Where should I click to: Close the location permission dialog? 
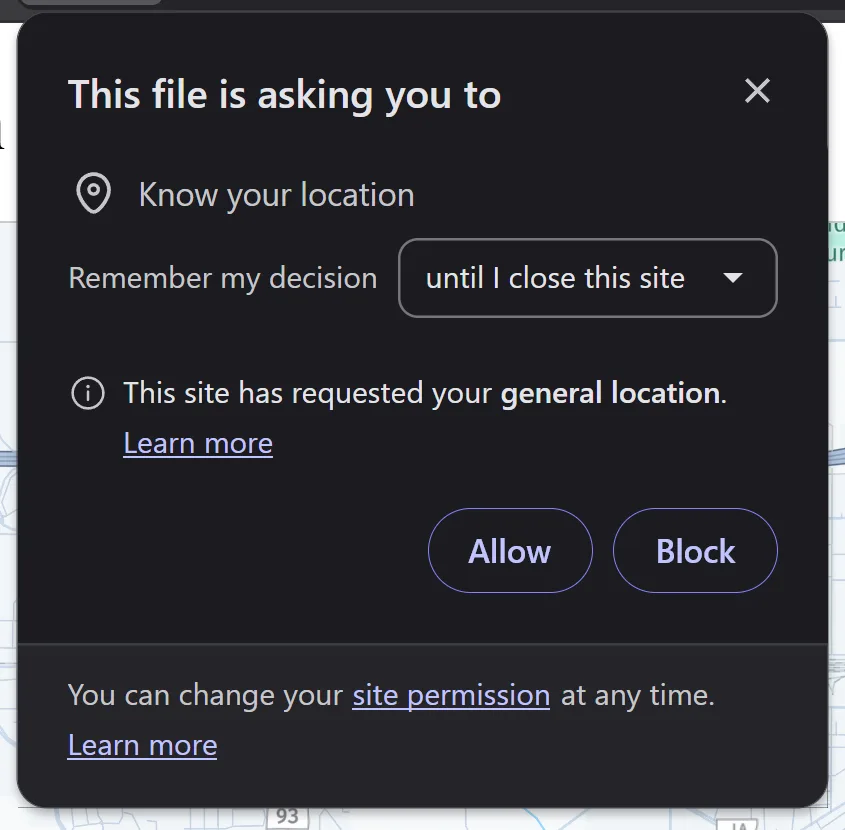tap(757, 92)
